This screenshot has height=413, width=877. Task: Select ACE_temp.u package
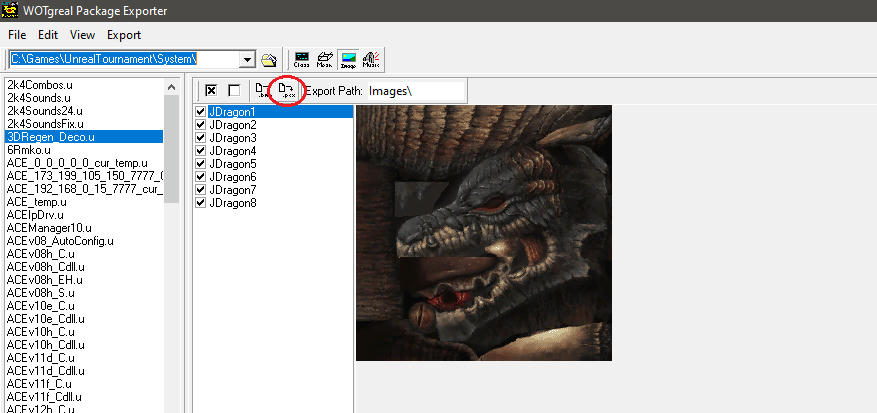pos(37,202)
